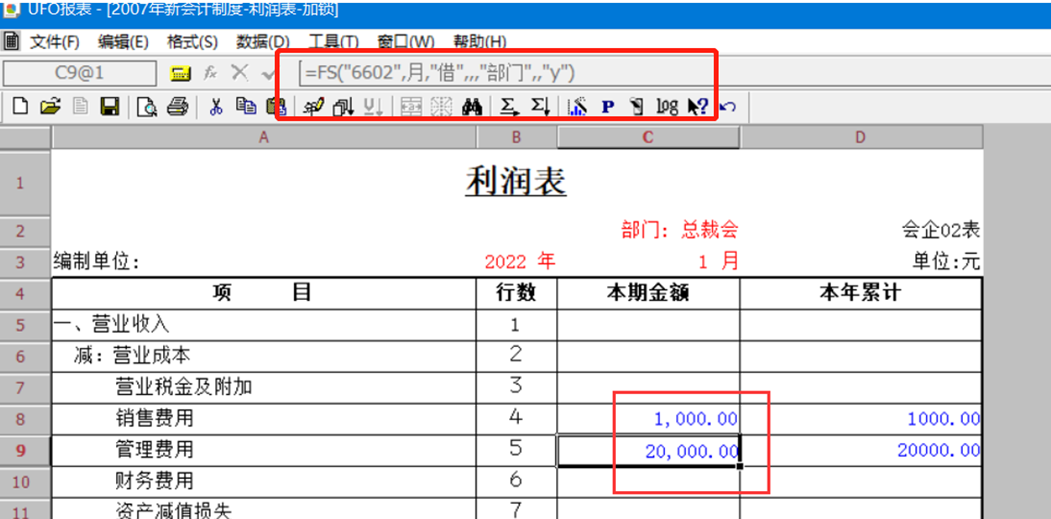
Task: Click the blue Undo arrow icon
Action: click(x=728, y=106)
